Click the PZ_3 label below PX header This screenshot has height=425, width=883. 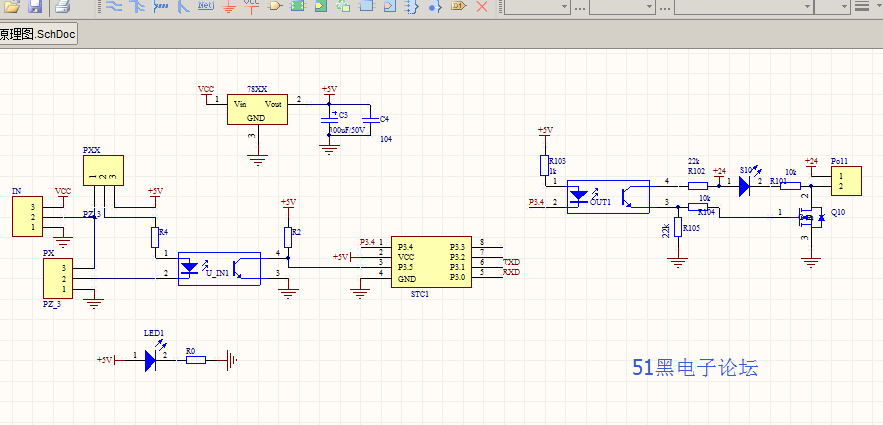pos(52,304)
